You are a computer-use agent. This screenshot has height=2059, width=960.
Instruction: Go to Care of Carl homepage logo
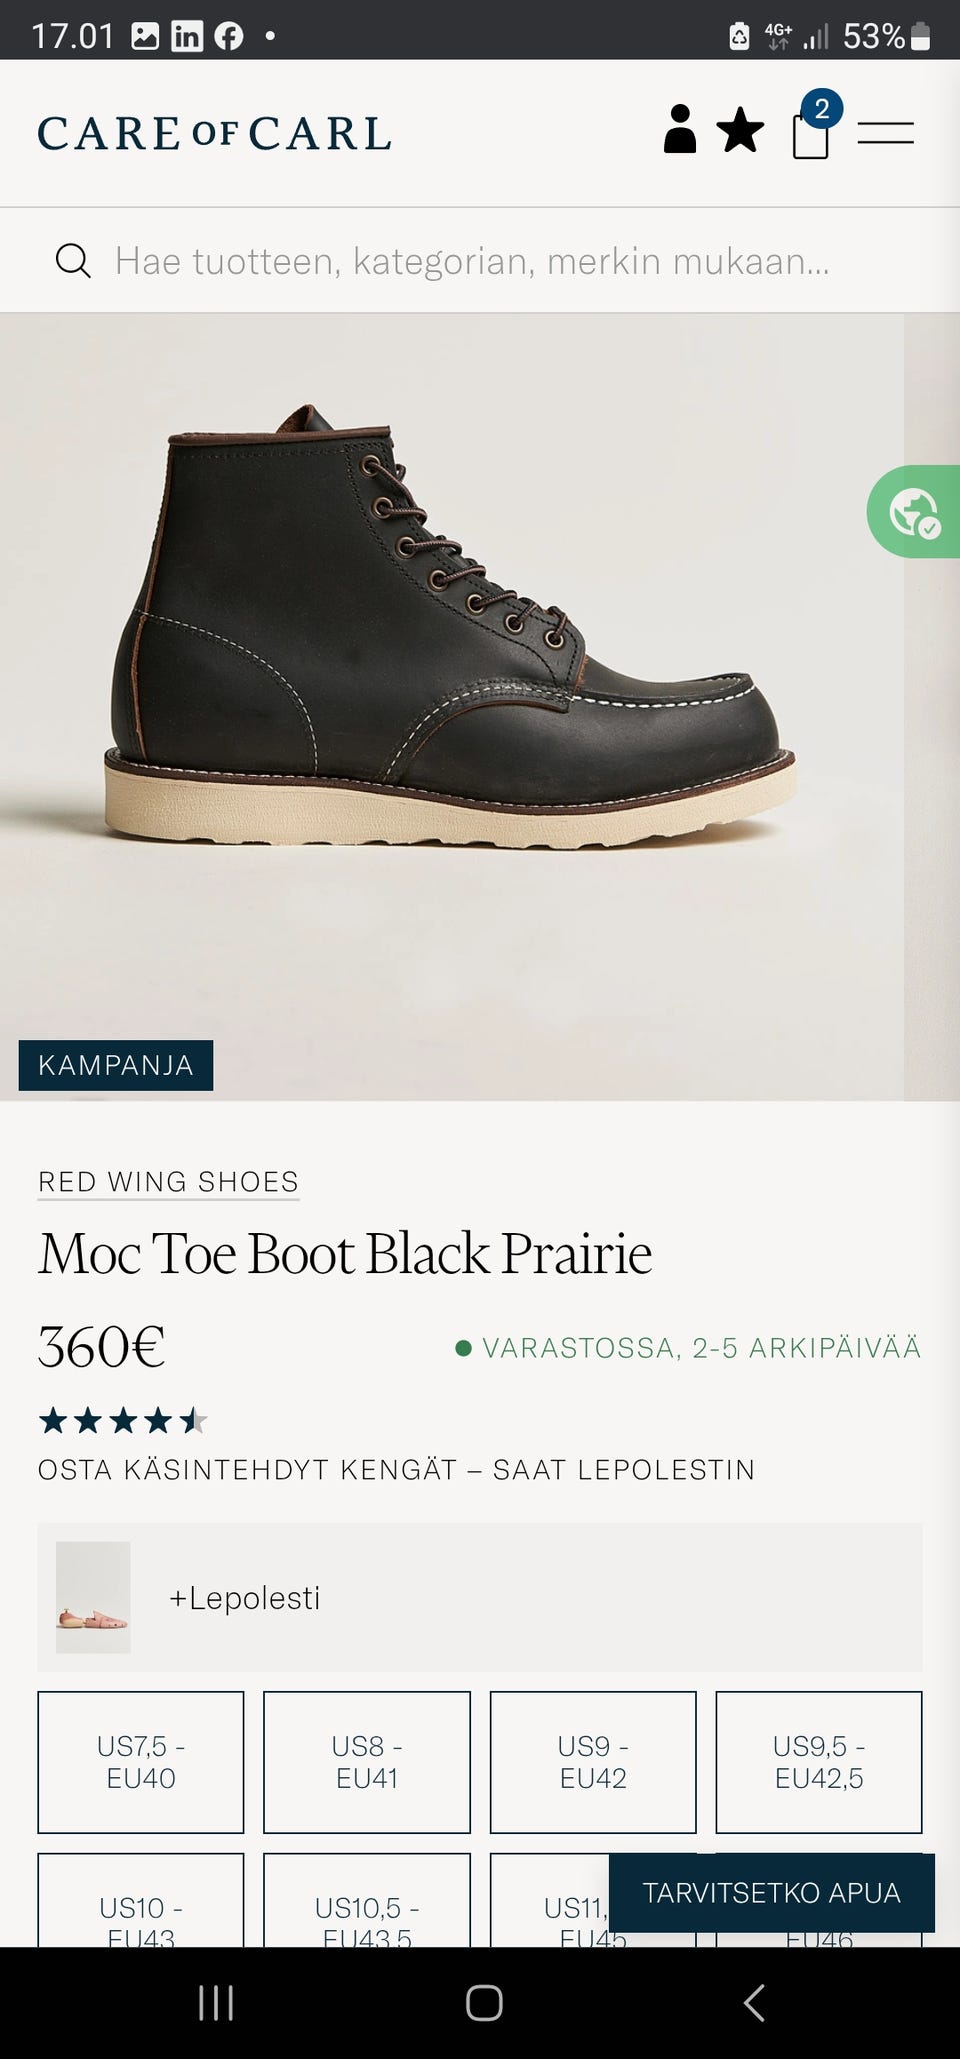click(x=214, y=134)
